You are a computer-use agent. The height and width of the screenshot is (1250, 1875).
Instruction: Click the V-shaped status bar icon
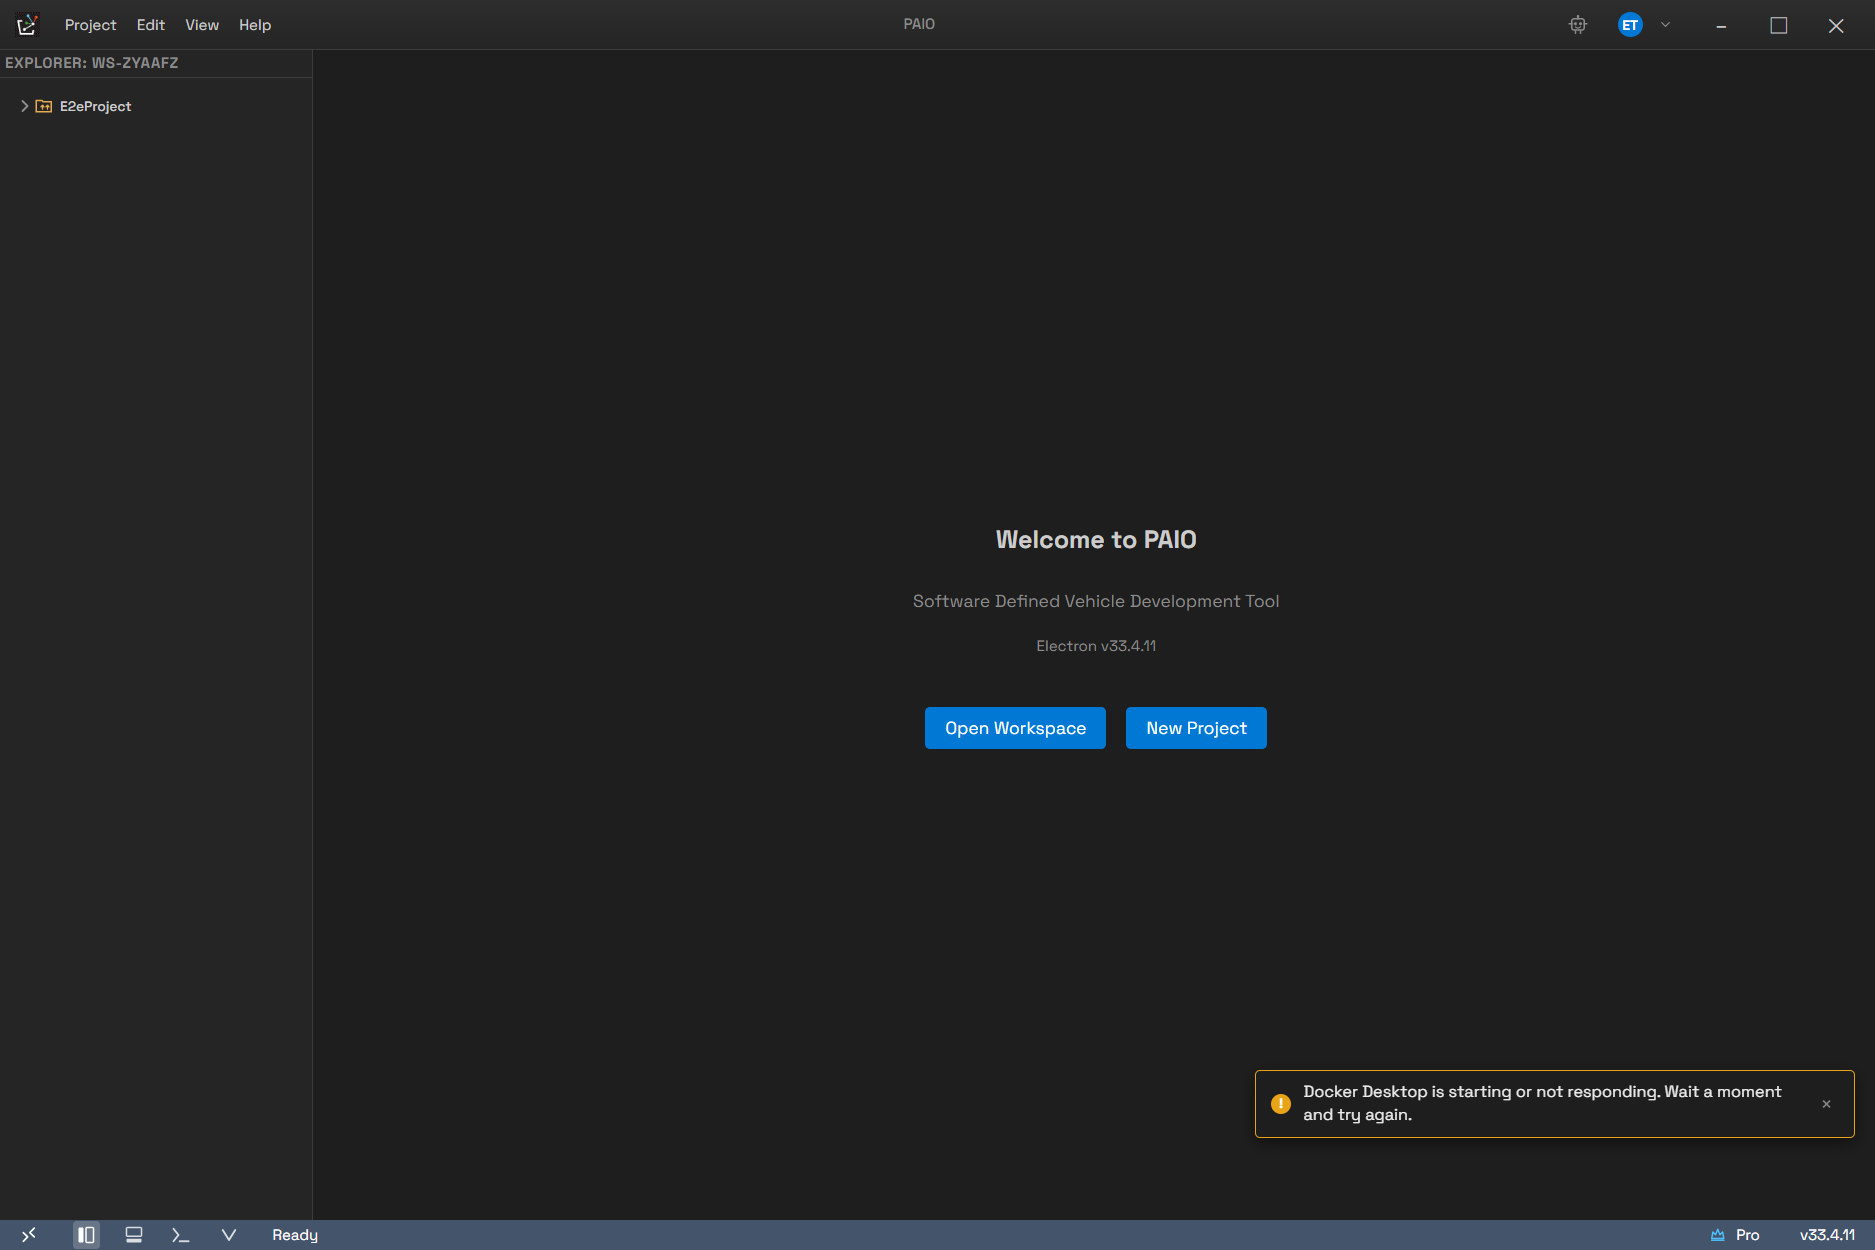229,1235
